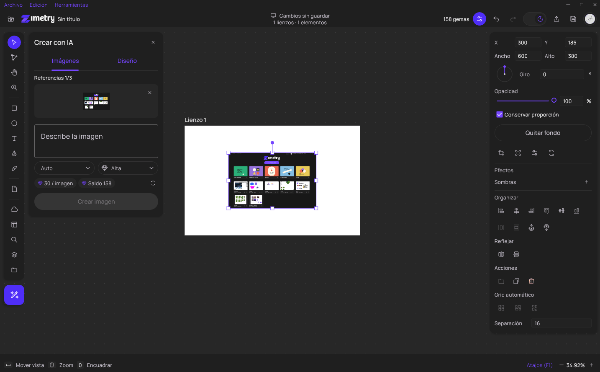Select the fill bucket tool
Screen dimensions: 600x372
pyautogui.click(x=14, y=153)
